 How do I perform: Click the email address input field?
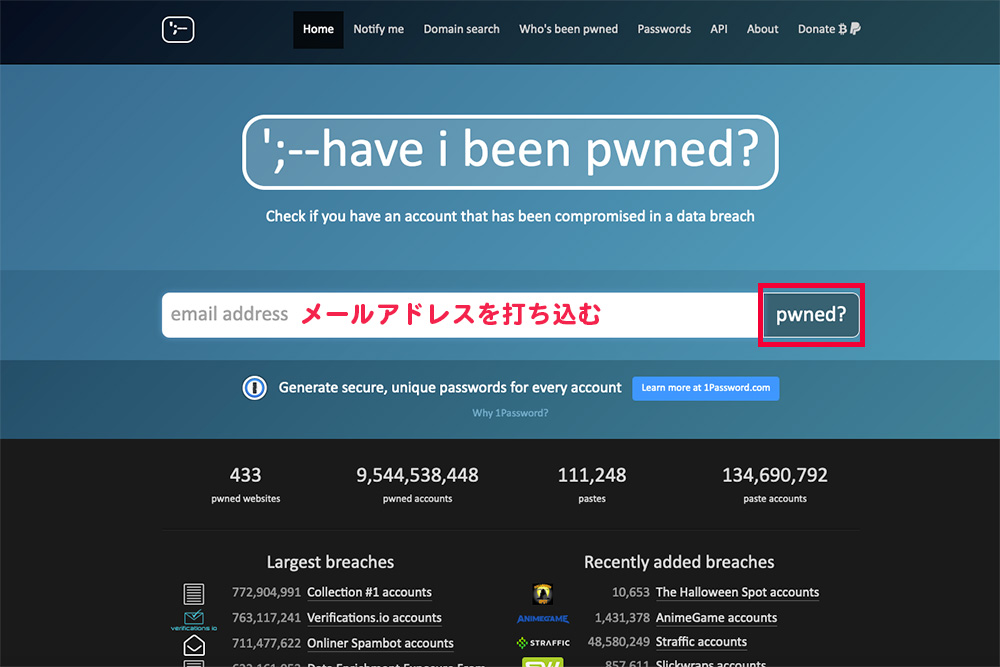click(400, 313)
